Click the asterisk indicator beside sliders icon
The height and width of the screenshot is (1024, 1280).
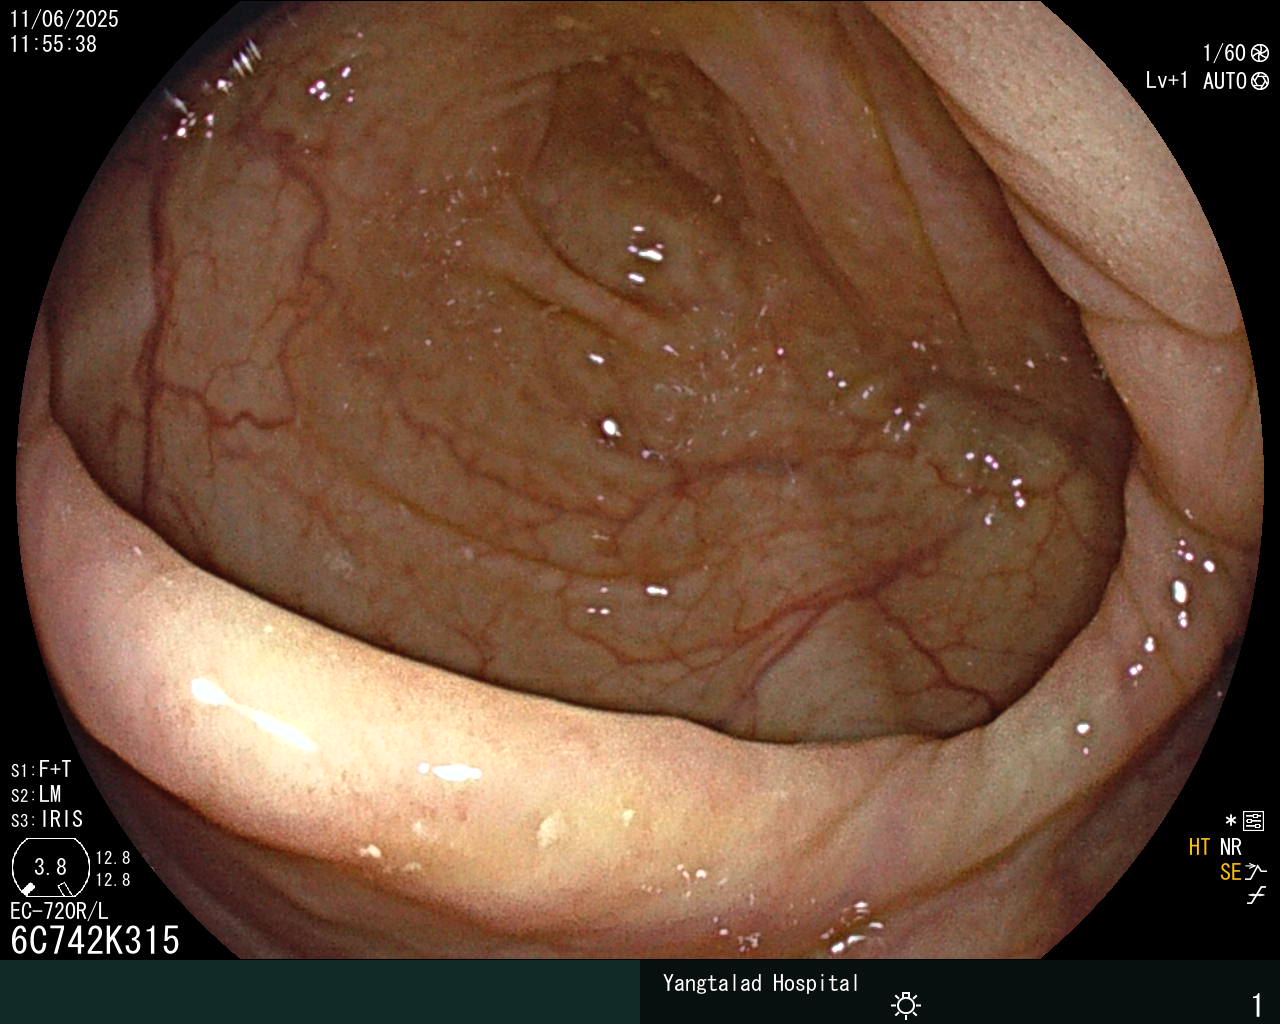click(1231, 821)
